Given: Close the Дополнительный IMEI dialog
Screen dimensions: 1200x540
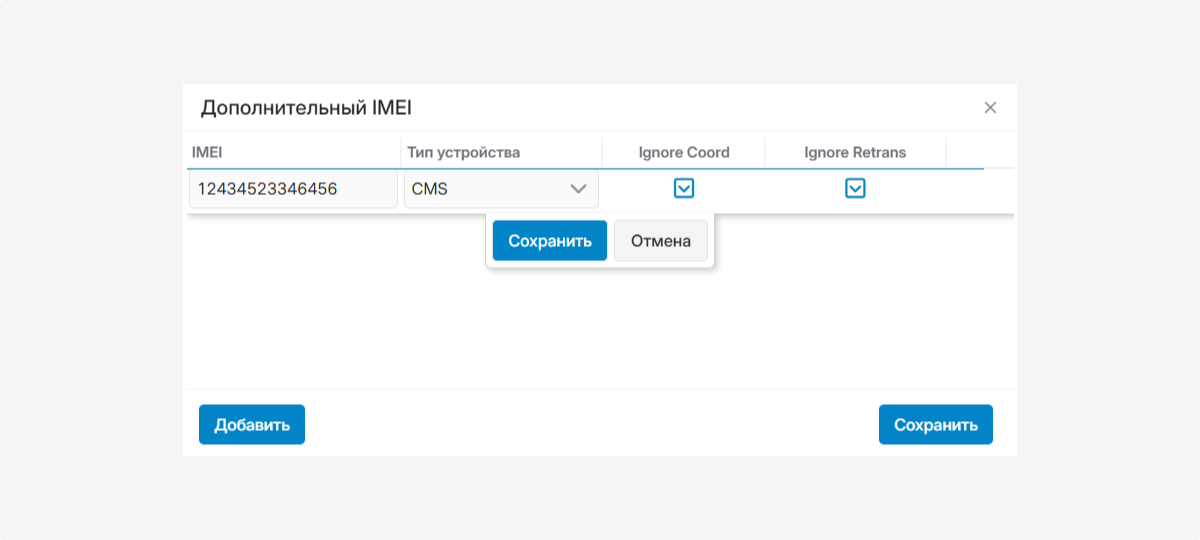Looking at the screenshot, I should coord(990,108).
